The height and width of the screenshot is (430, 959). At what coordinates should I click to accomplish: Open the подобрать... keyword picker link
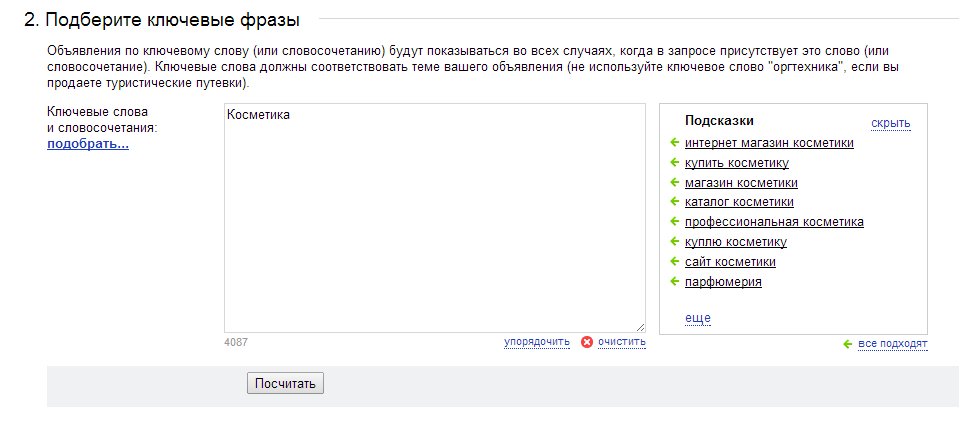coord(88,145)
